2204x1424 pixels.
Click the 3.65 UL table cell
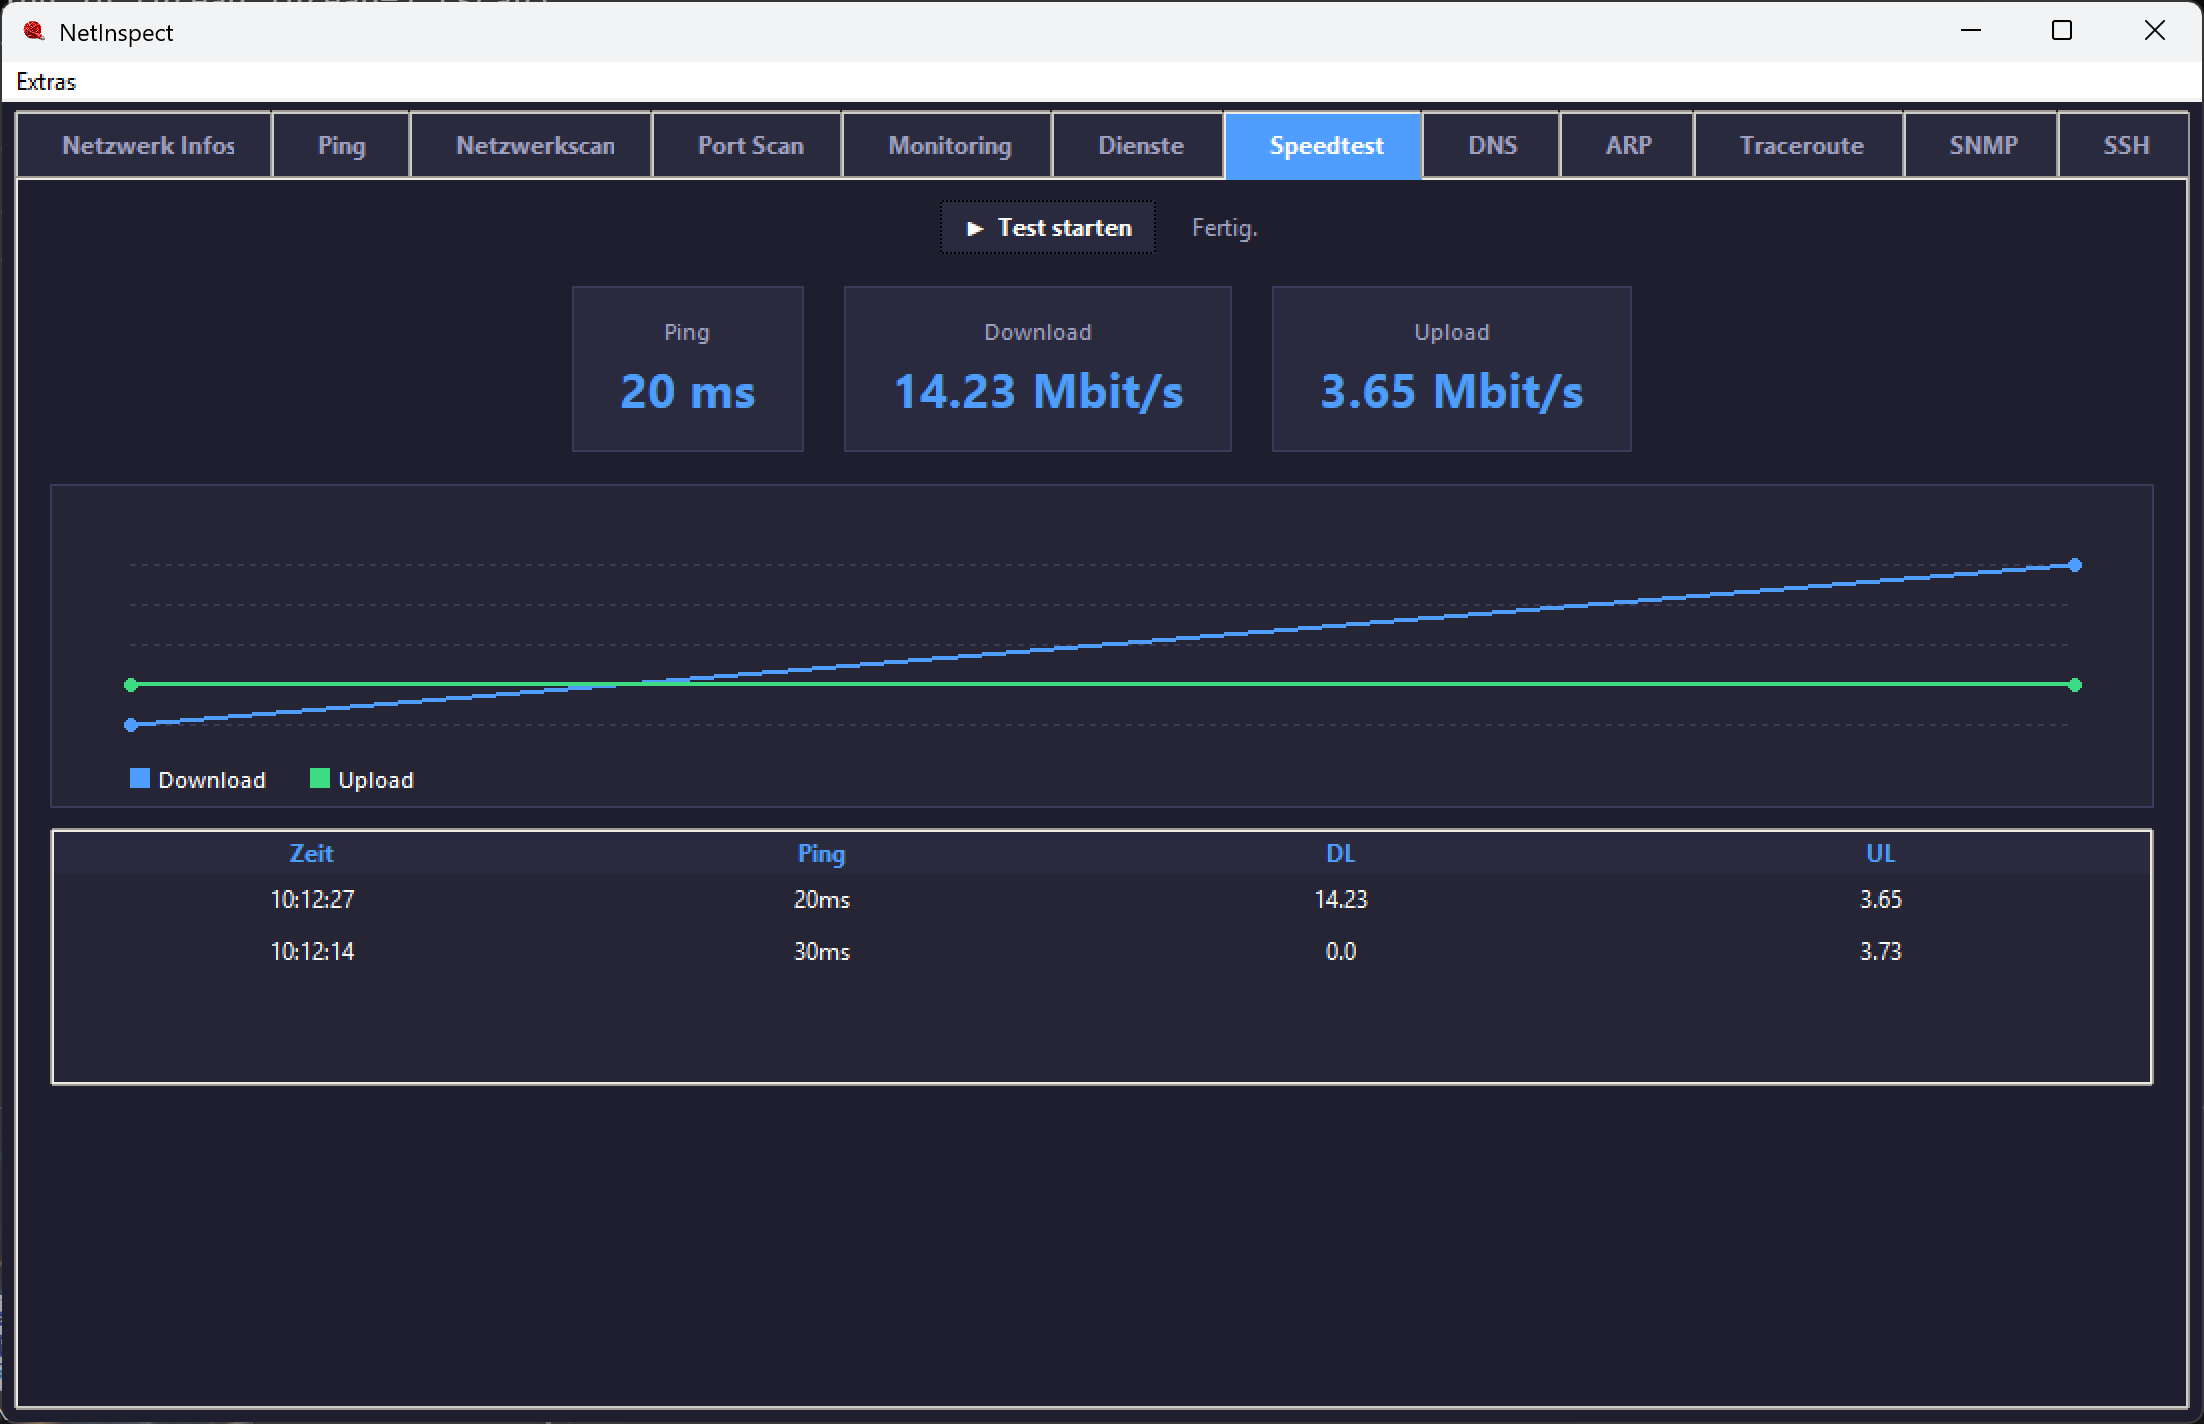click(1881, 900)
